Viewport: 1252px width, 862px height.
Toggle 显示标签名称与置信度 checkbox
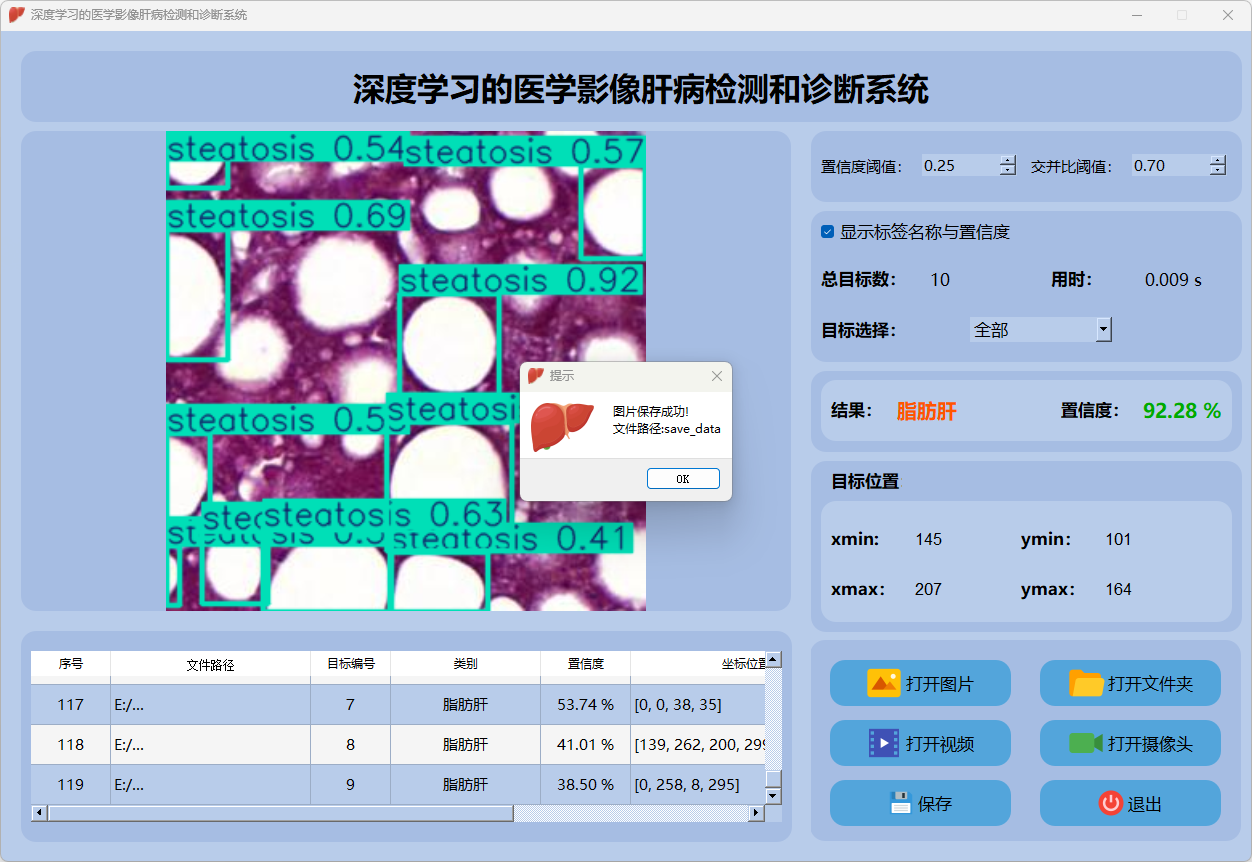(x=828, y=232)
